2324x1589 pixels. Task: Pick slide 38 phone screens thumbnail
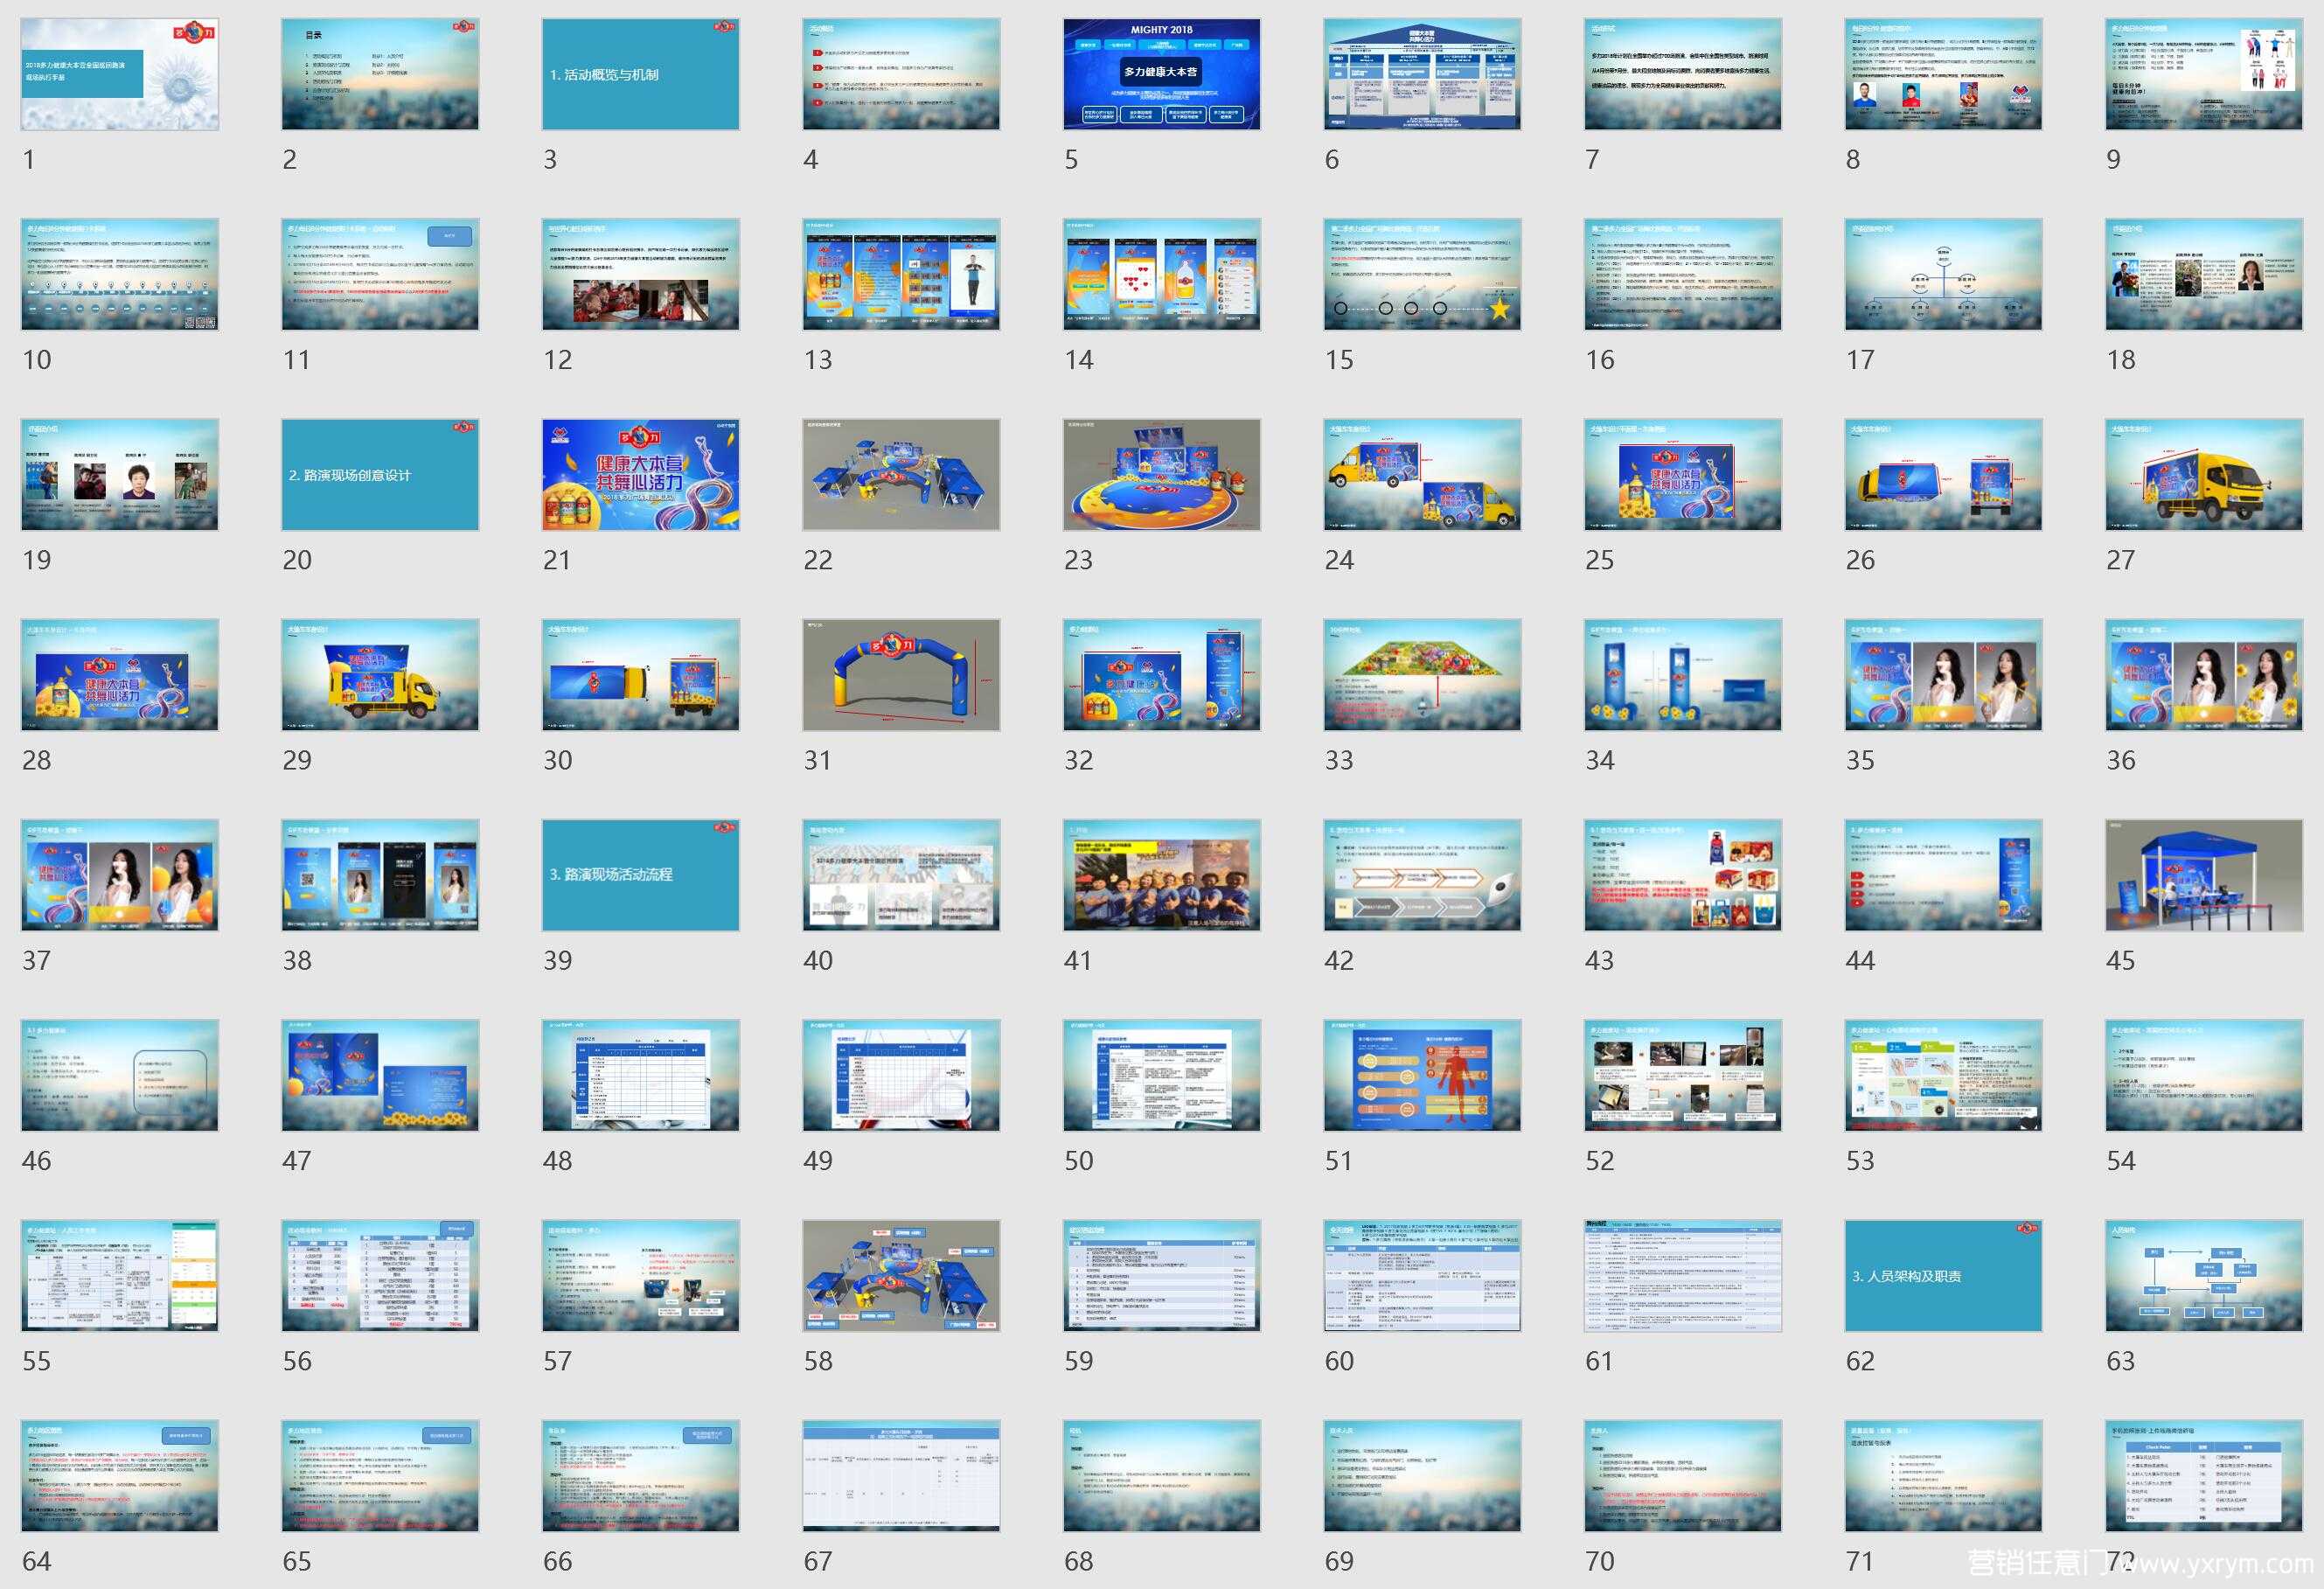(380, 875)
